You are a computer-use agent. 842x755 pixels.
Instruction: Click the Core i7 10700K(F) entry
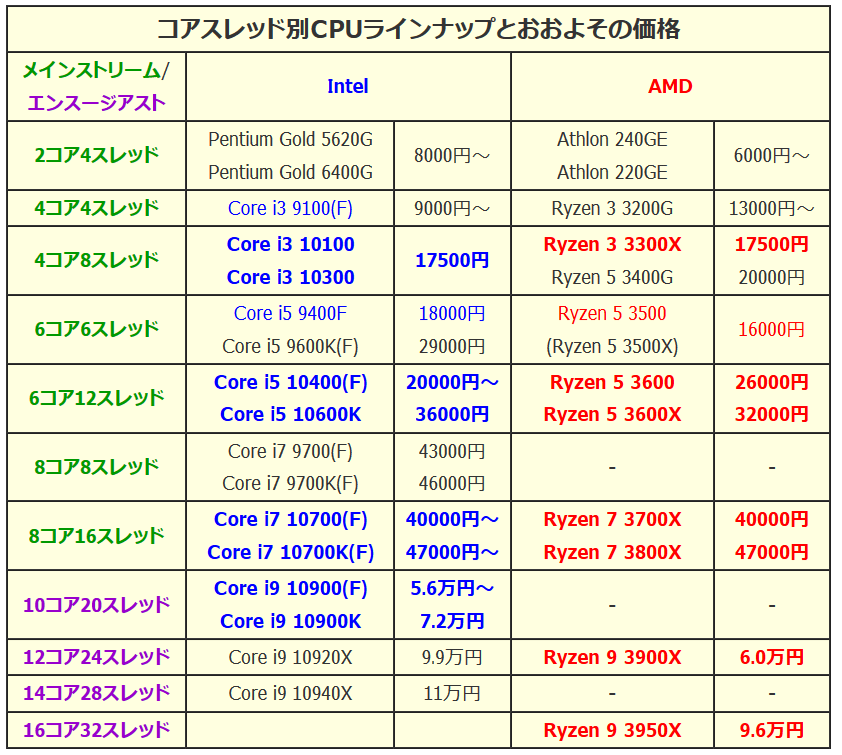point(291,552)
